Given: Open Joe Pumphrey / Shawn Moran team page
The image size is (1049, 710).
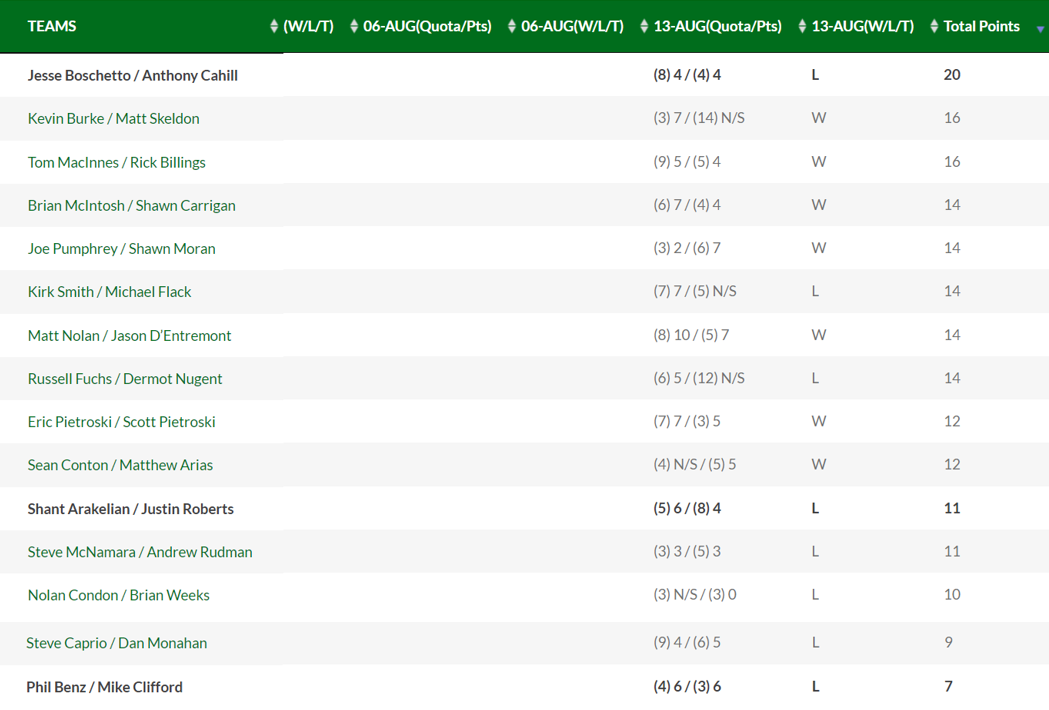Looking at the screenshot, I should pos(121,248).
